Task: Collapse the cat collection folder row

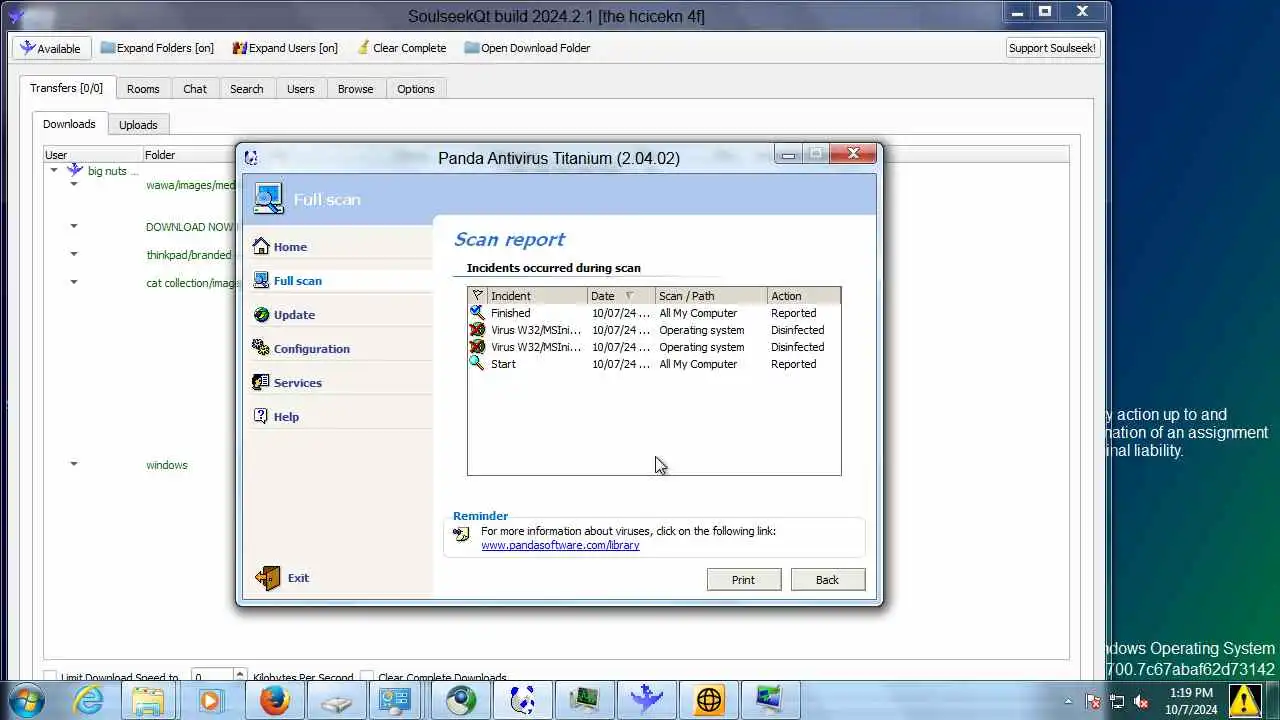Action: click(x=74, y=283)
